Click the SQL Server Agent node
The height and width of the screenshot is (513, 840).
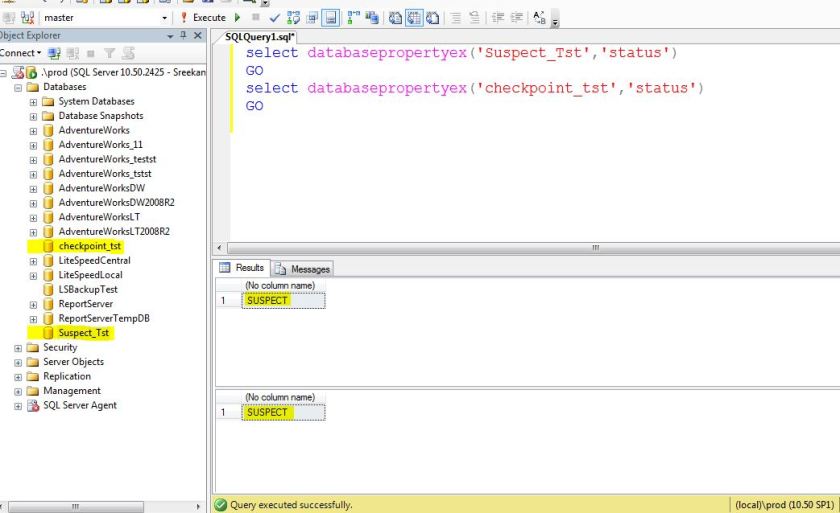79,406
